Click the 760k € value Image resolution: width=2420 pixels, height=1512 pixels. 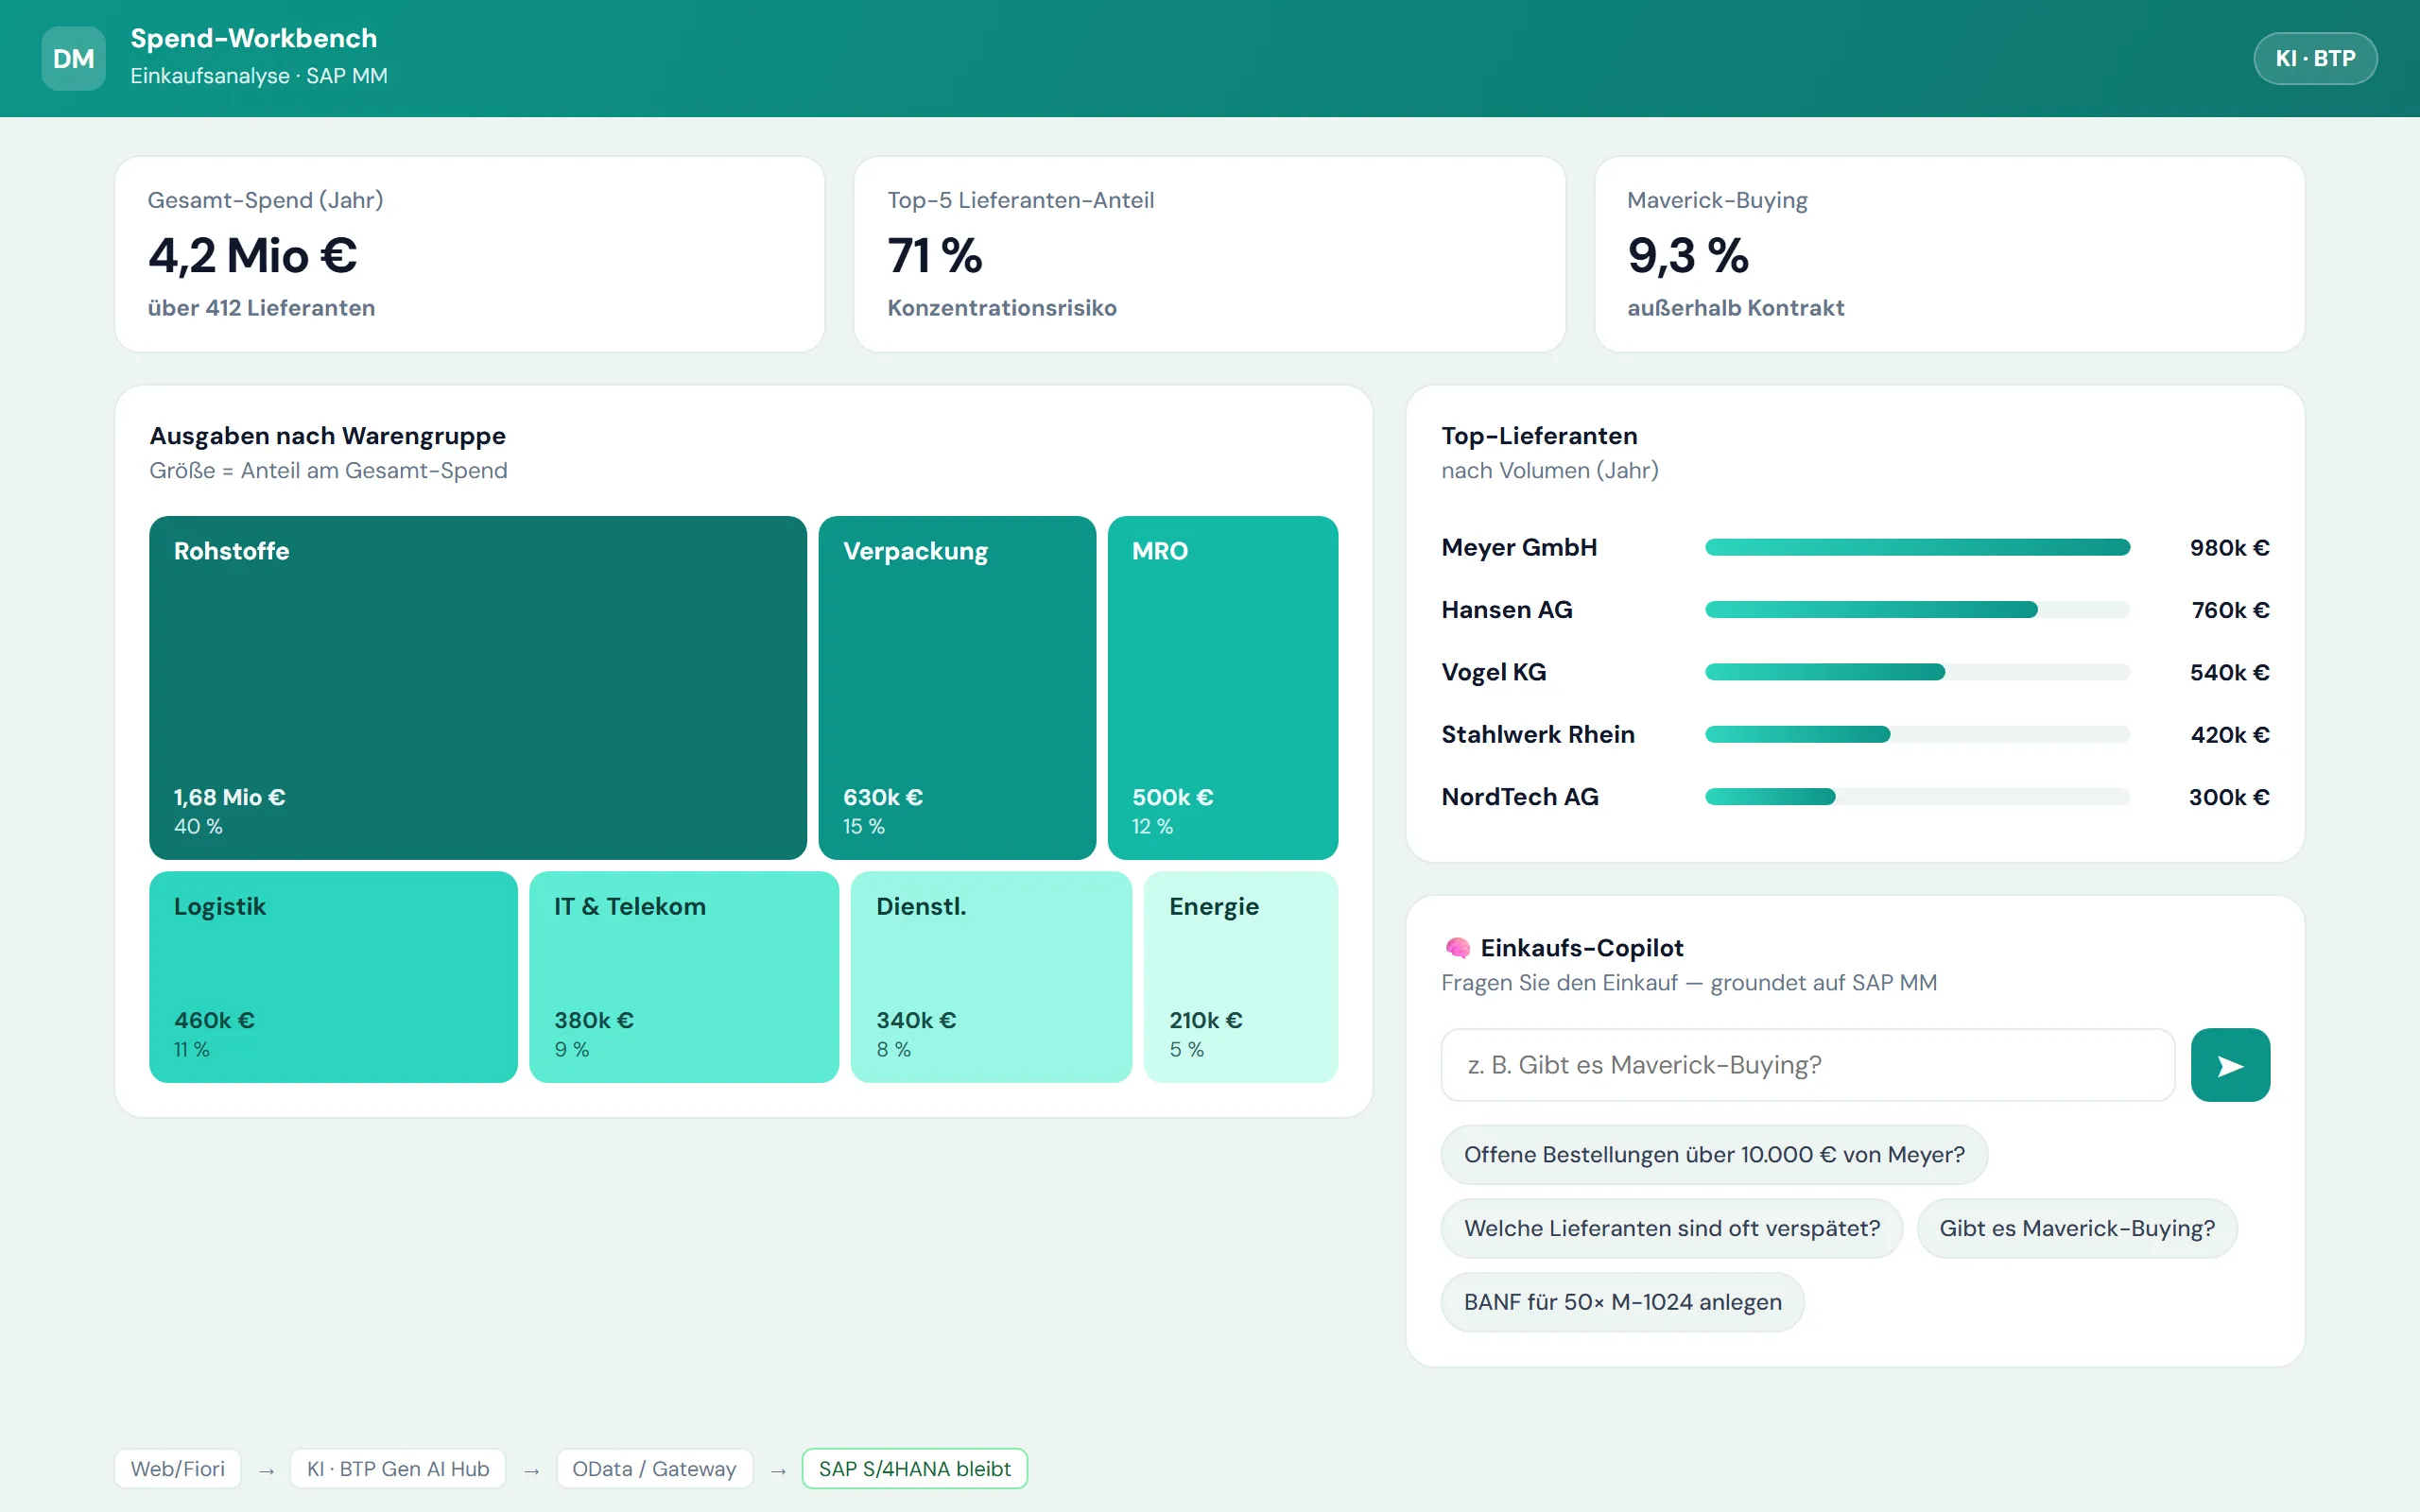click(2230, 610)
